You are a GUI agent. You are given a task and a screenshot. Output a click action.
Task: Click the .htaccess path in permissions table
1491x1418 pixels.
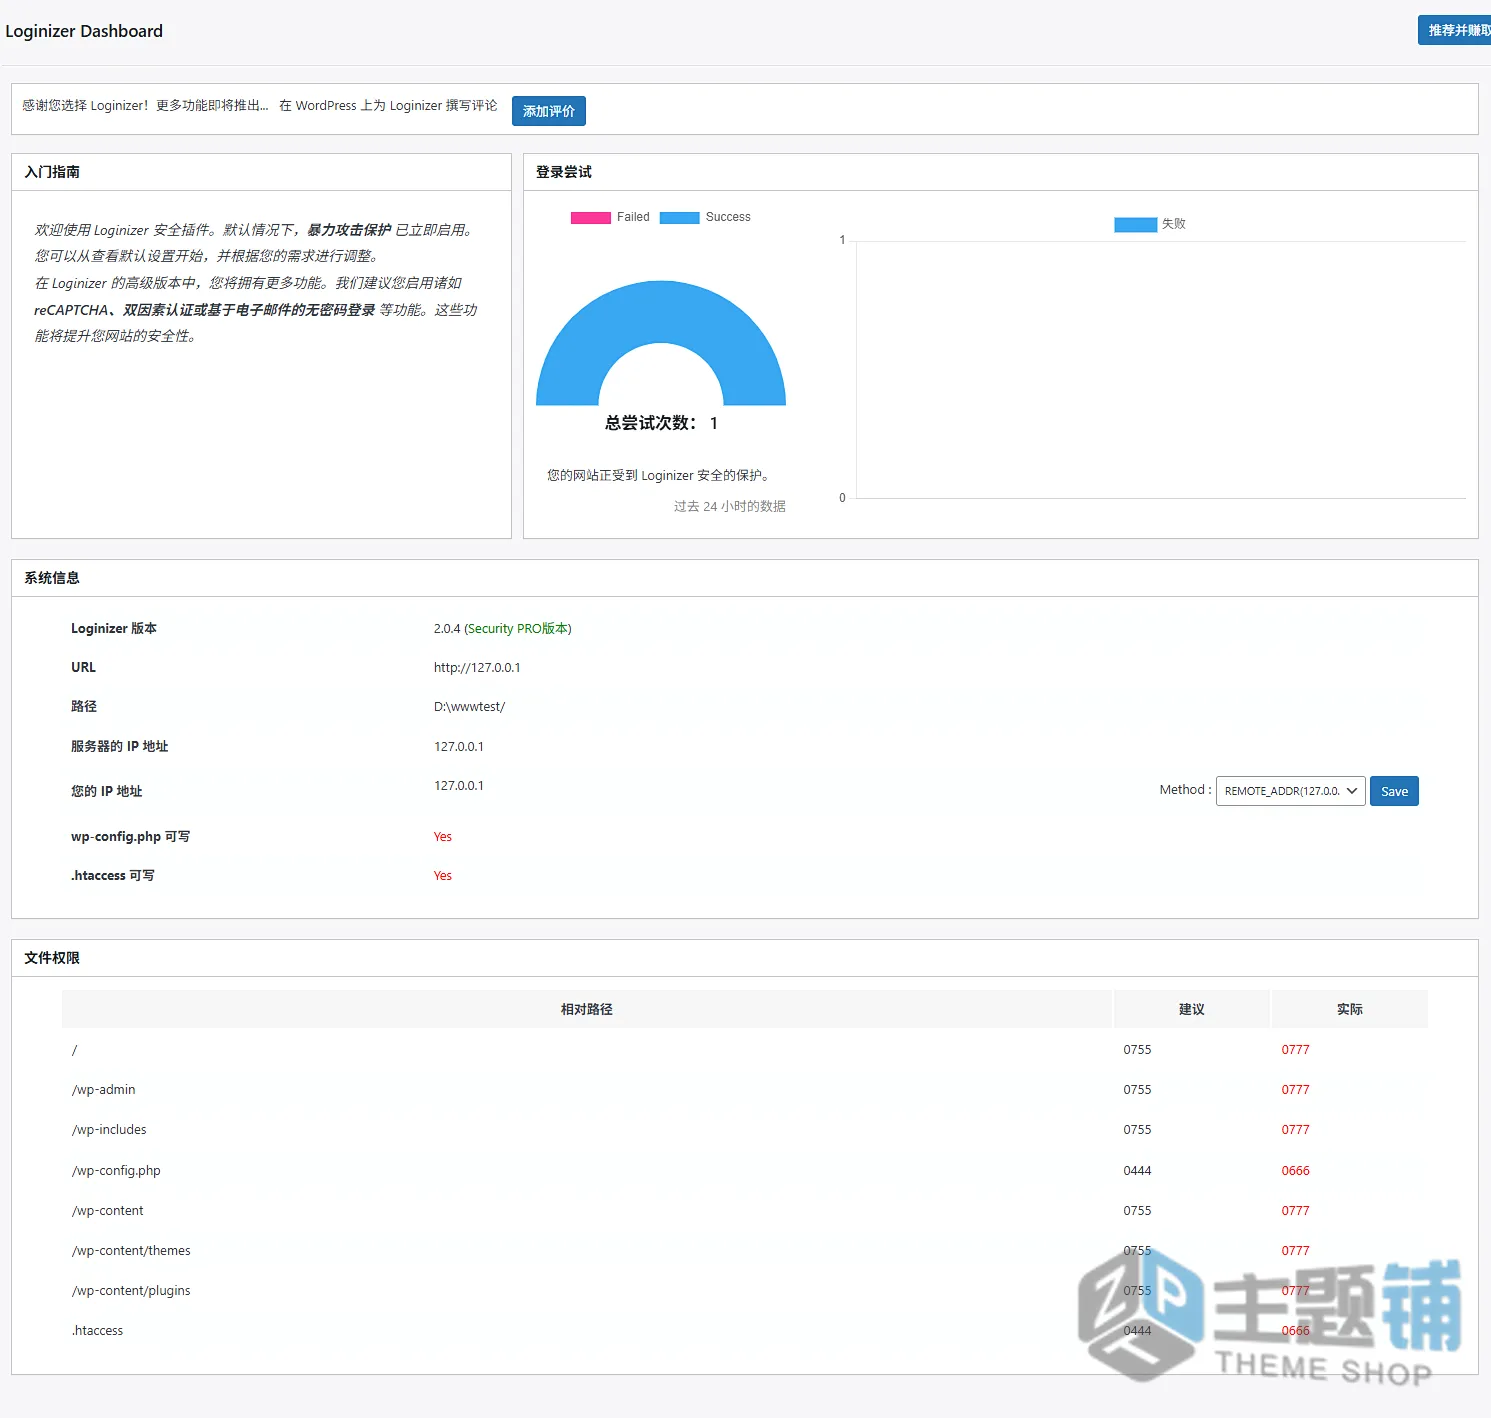(x=97, y=1330)
